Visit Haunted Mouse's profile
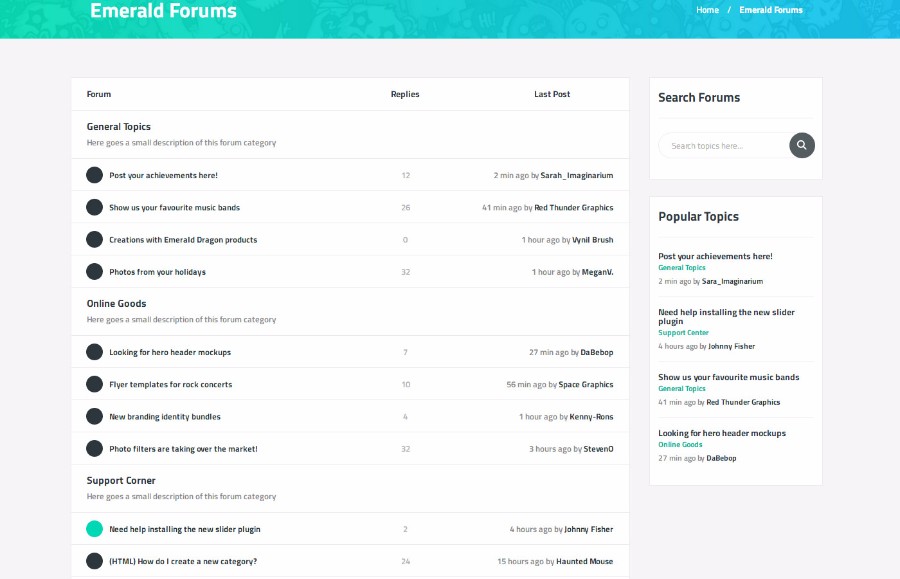Viewport: 900px width, 579px height. pos(584,561)
